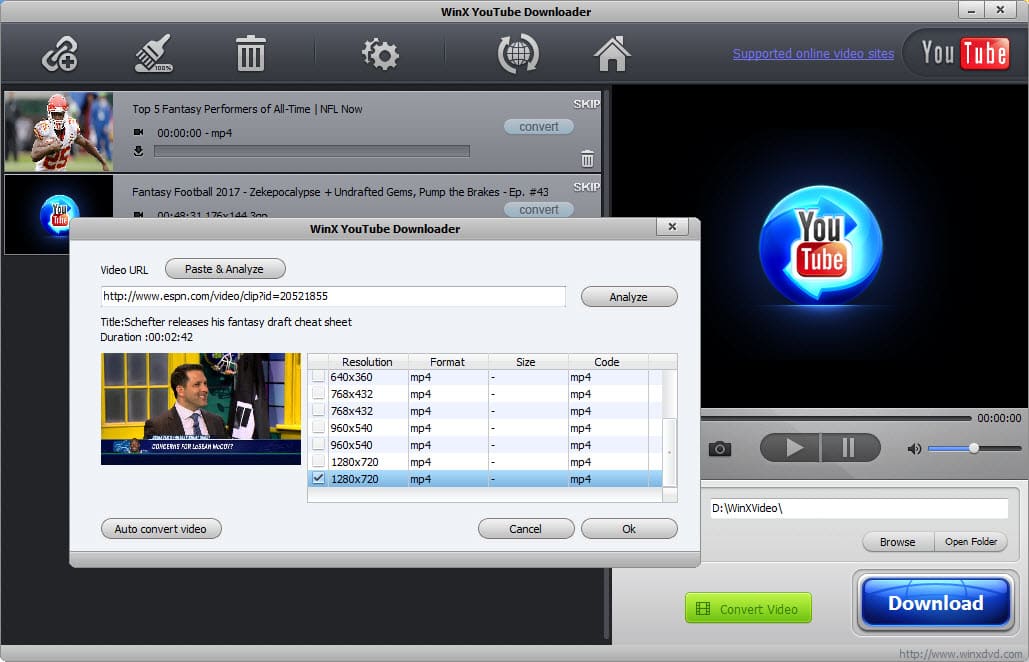Check the second 960x540 mp4 checkbox

point(318,445)
